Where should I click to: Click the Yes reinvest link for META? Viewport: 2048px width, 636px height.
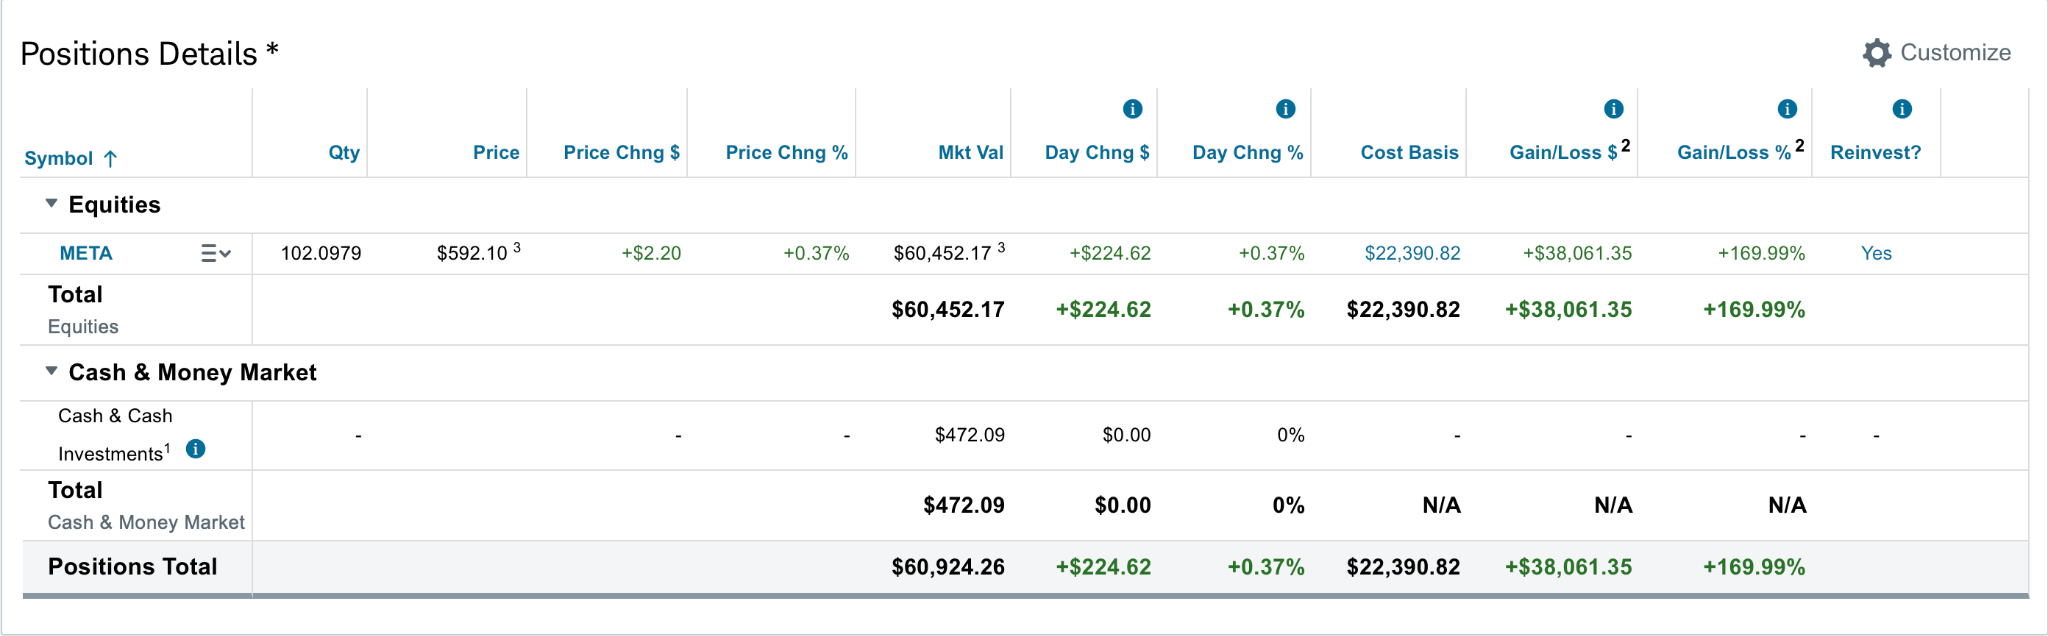pyautogui.click(x=1876, y=254)
